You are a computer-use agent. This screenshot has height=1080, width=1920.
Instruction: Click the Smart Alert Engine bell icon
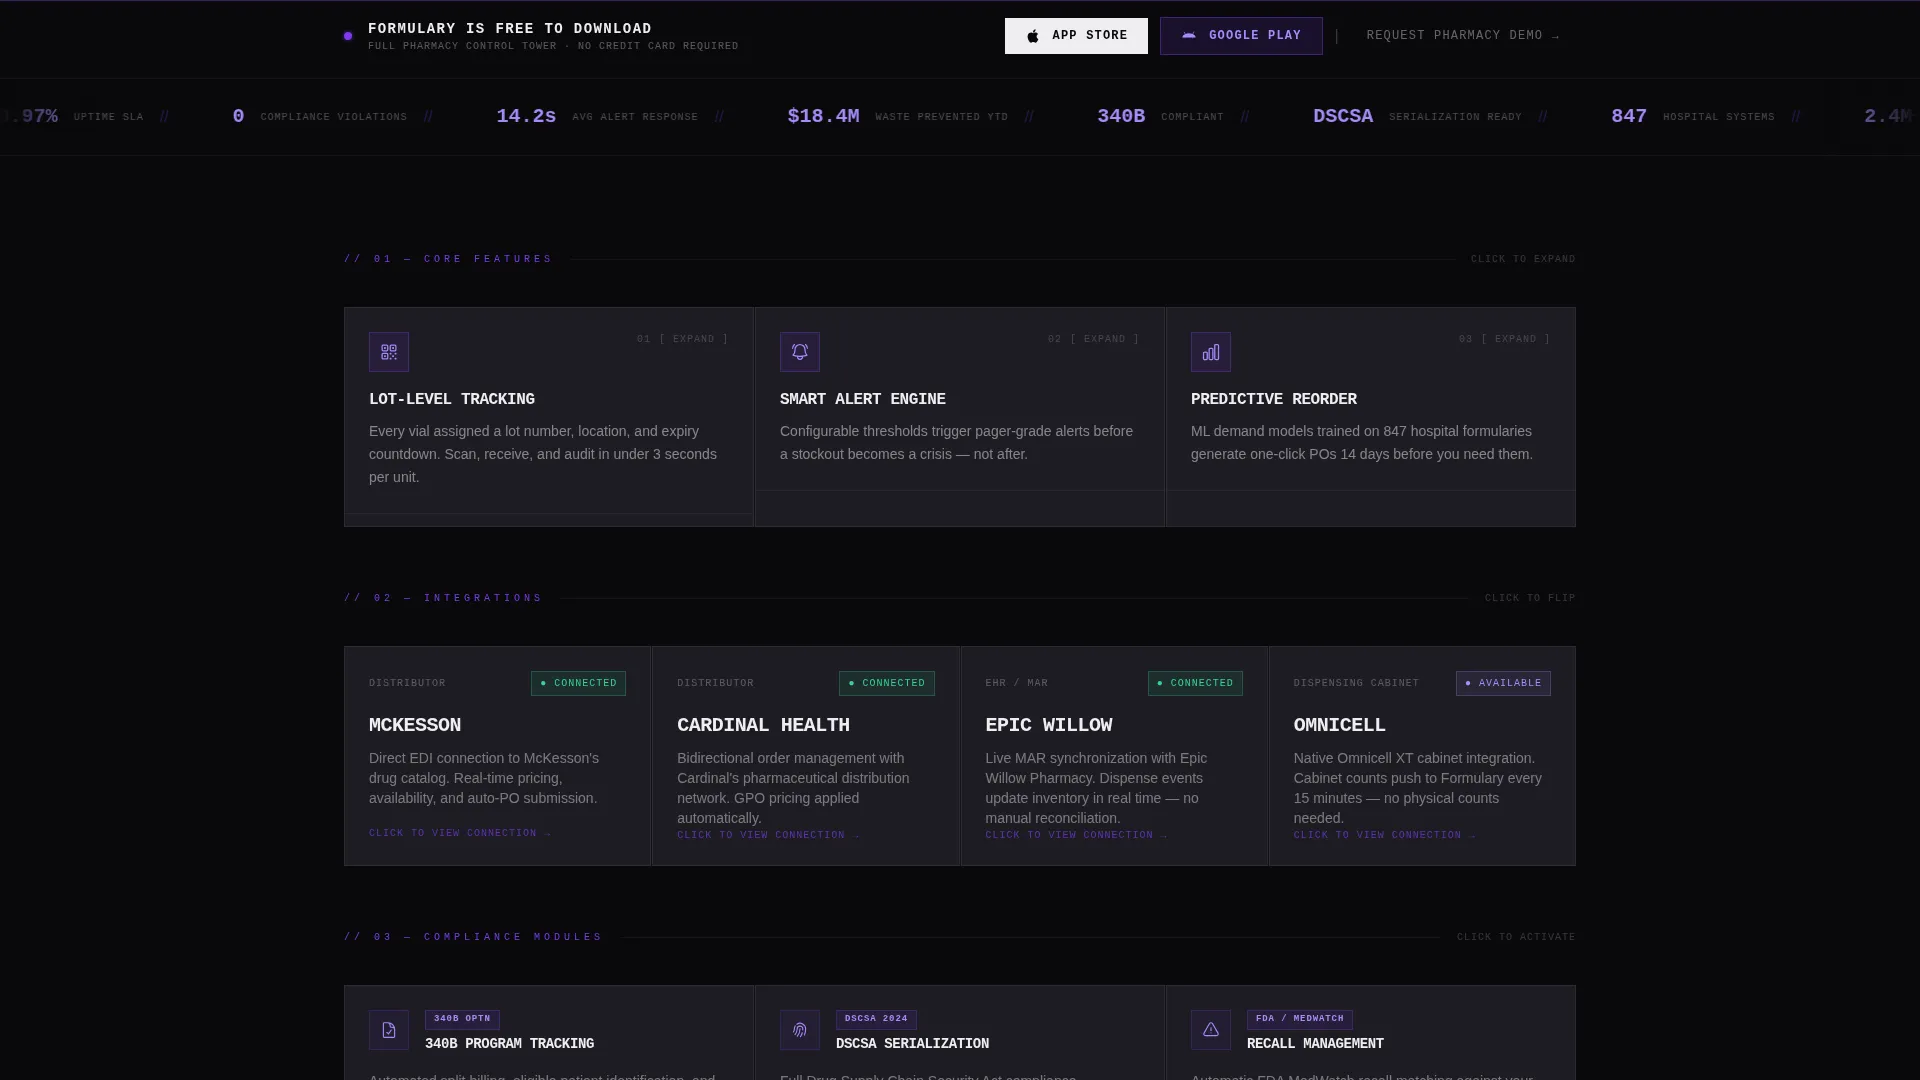point(800,352)
